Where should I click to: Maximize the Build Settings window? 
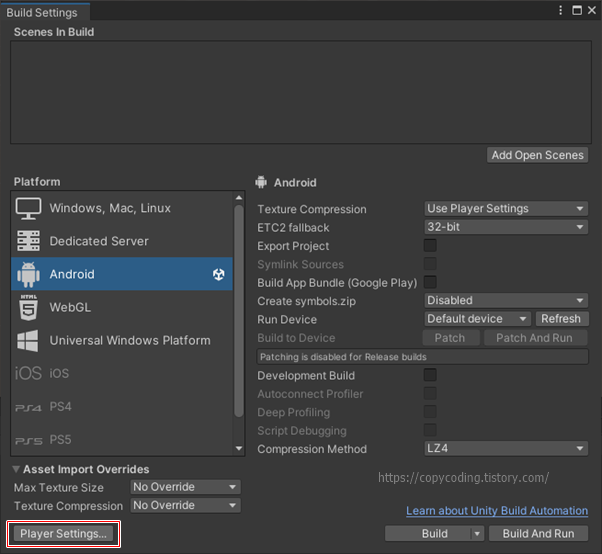(577, 10)
